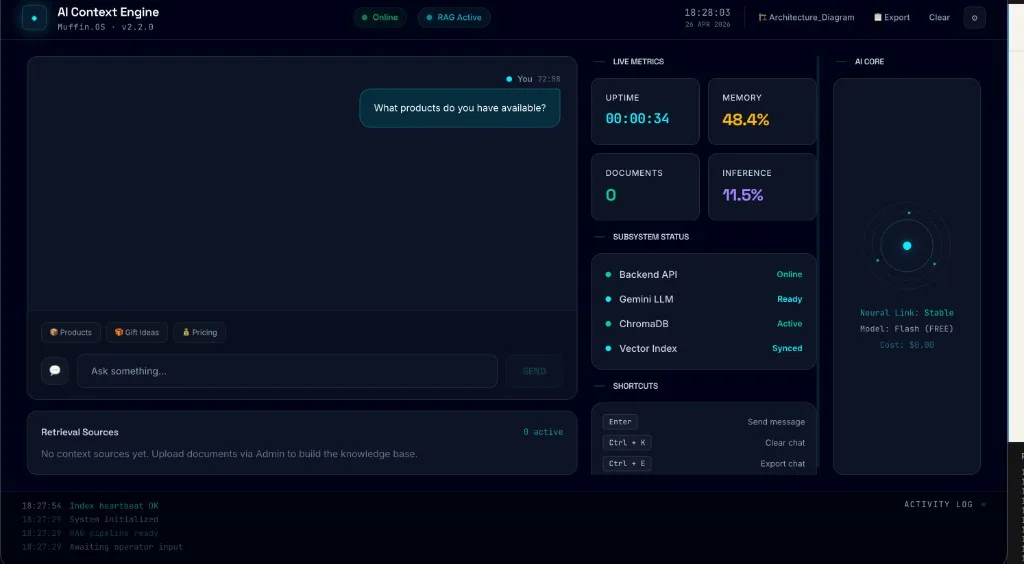Focus the Ask something input field
The height and width of the screenshot is (564, 1024).
click(287, 371)
